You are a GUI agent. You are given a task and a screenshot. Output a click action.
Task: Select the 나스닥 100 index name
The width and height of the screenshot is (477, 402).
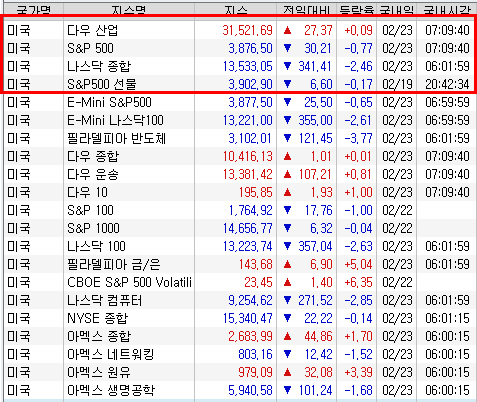click(96, 246)
